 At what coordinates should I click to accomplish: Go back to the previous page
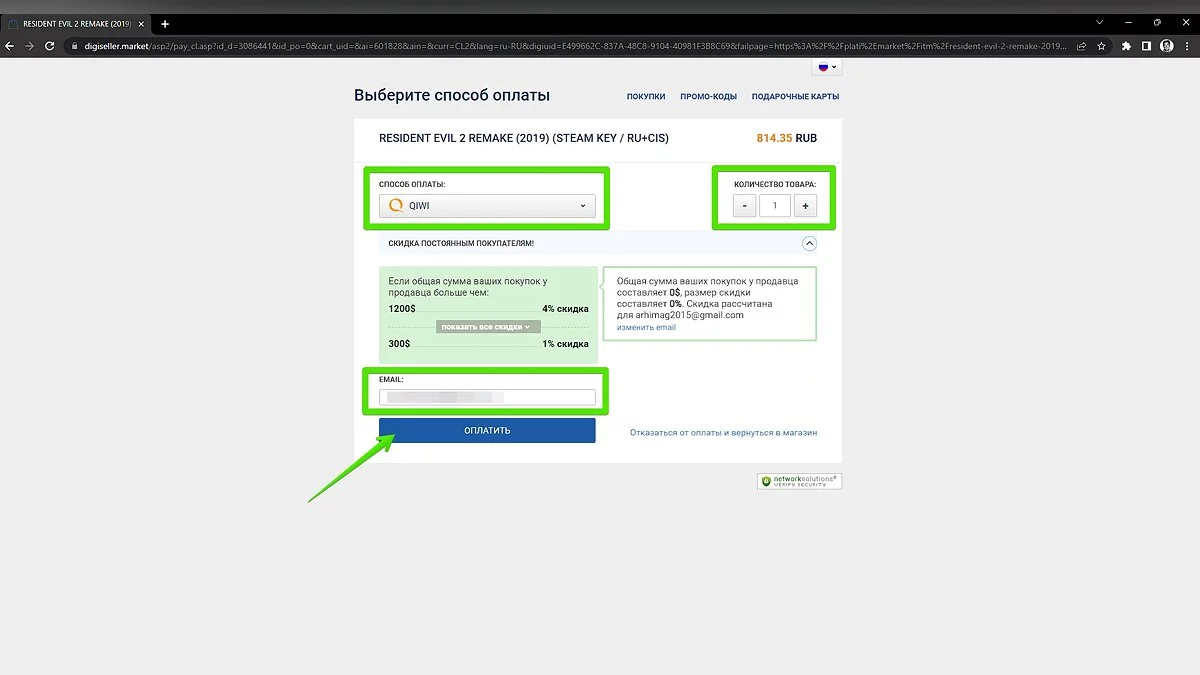10,46
